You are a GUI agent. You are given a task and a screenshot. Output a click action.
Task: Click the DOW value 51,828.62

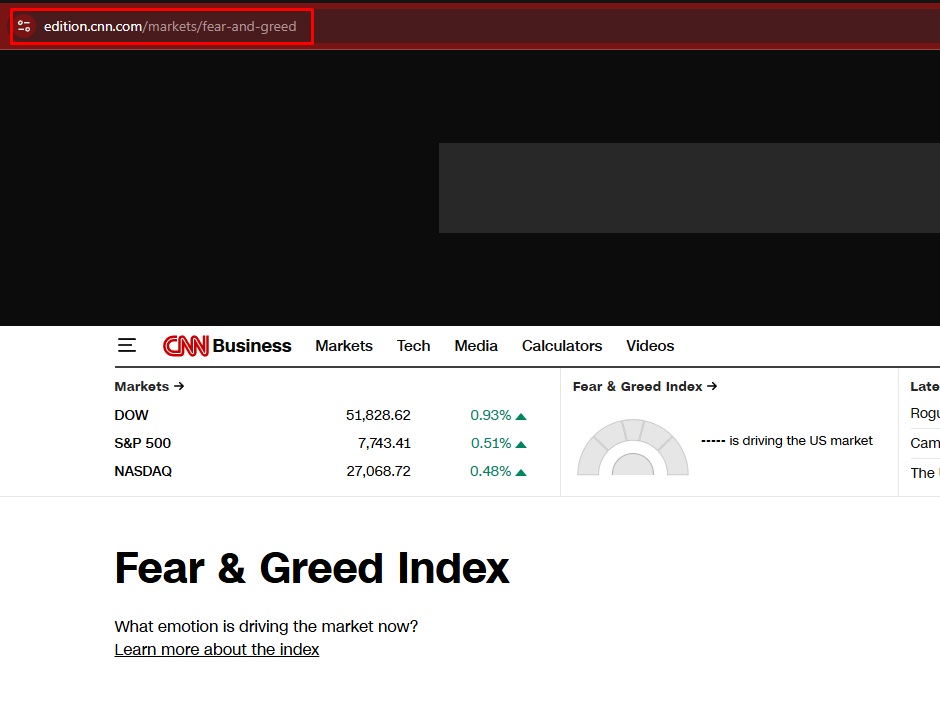pos(378,415)
